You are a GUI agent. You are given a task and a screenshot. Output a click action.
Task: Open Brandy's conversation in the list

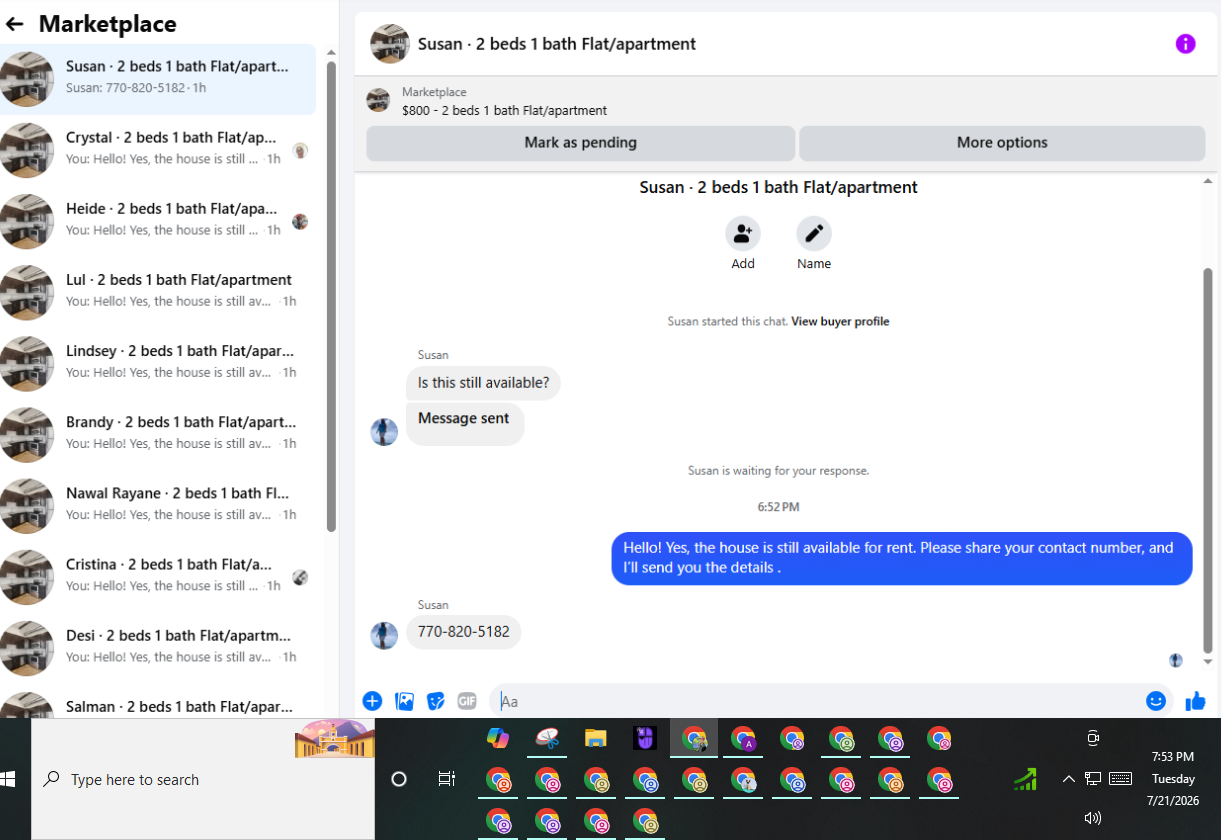tap(158, 434)
